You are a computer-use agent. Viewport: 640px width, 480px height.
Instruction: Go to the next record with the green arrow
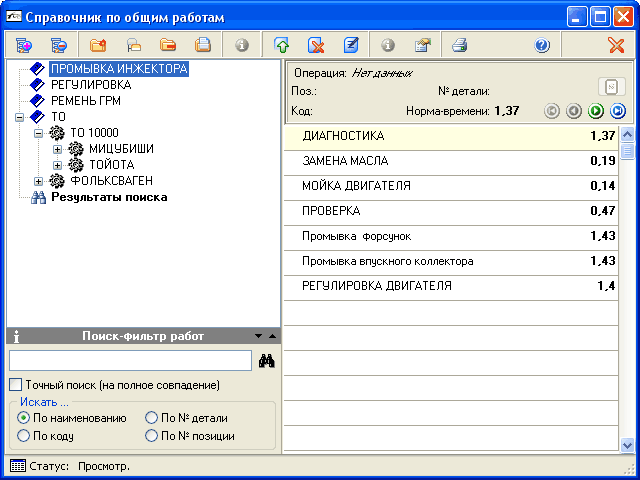[x=596, y=111]
